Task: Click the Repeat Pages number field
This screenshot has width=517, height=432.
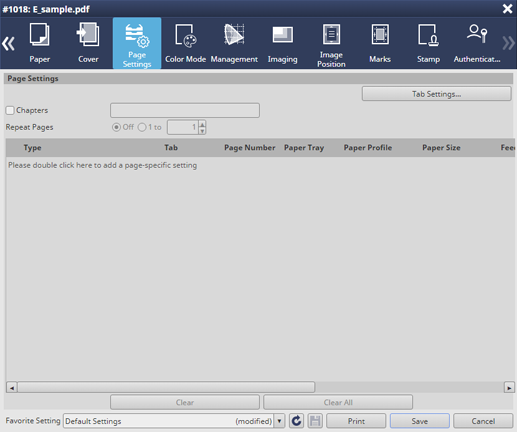Action: point(183,127)
